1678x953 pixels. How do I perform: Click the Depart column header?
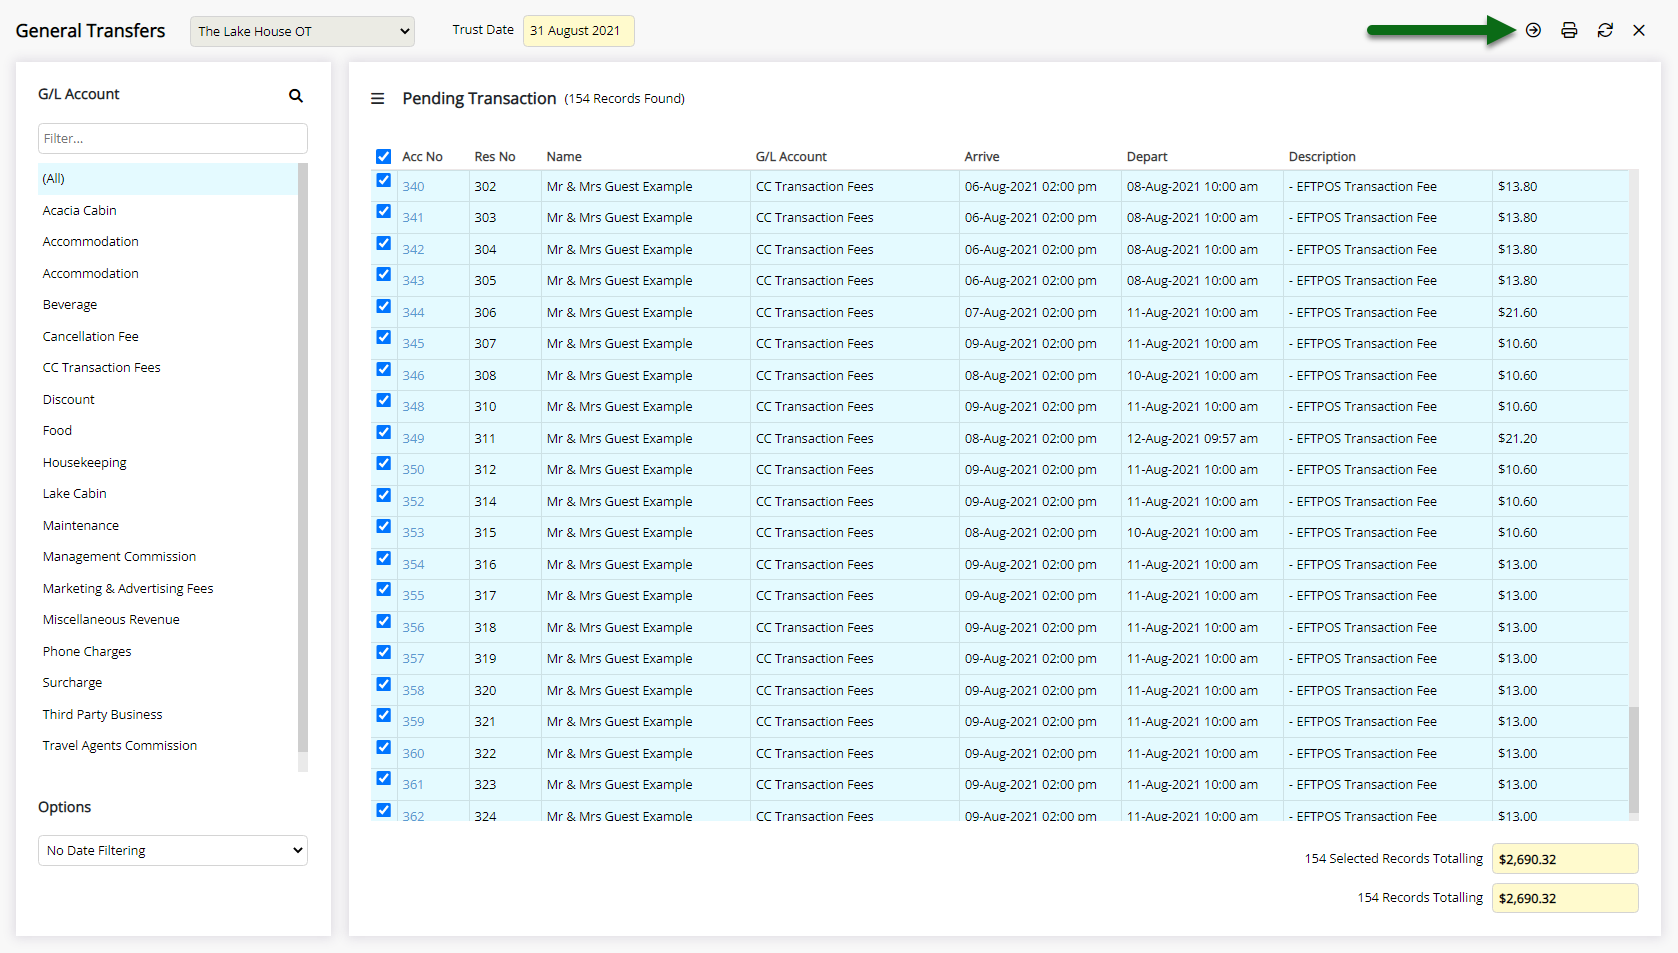[1147, 156]
